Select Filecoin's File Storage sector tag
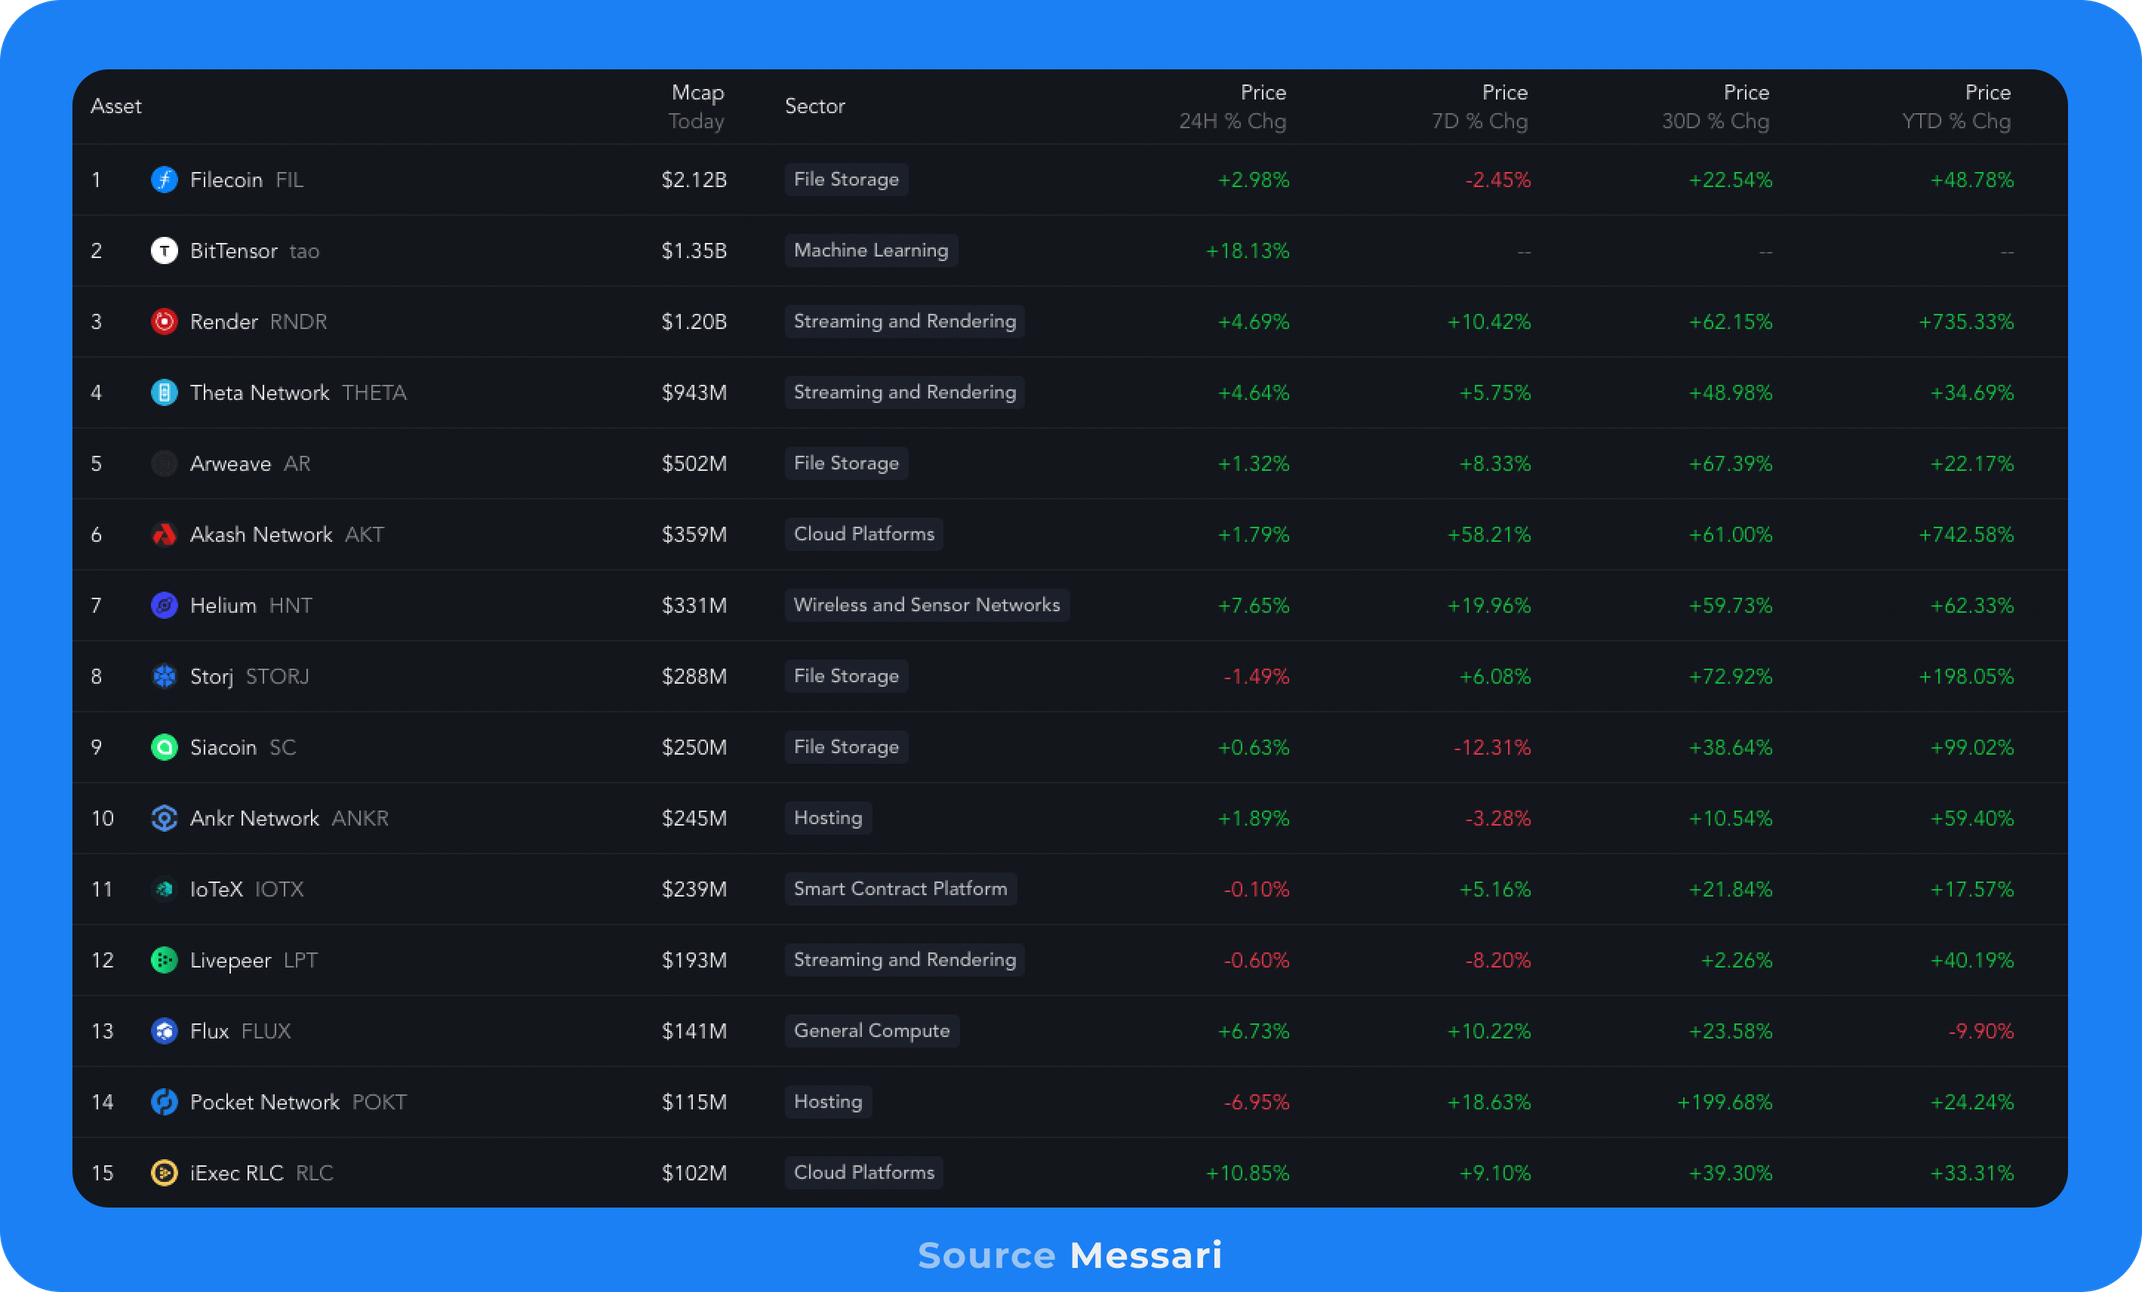The width and height of the screenshot is (2142, 1292). [x=846, y=180]
